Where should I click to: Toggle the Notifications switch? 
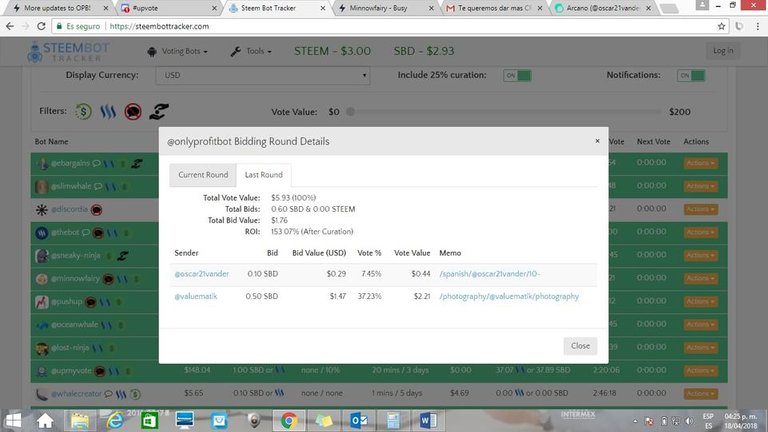[x=691, y=75]
